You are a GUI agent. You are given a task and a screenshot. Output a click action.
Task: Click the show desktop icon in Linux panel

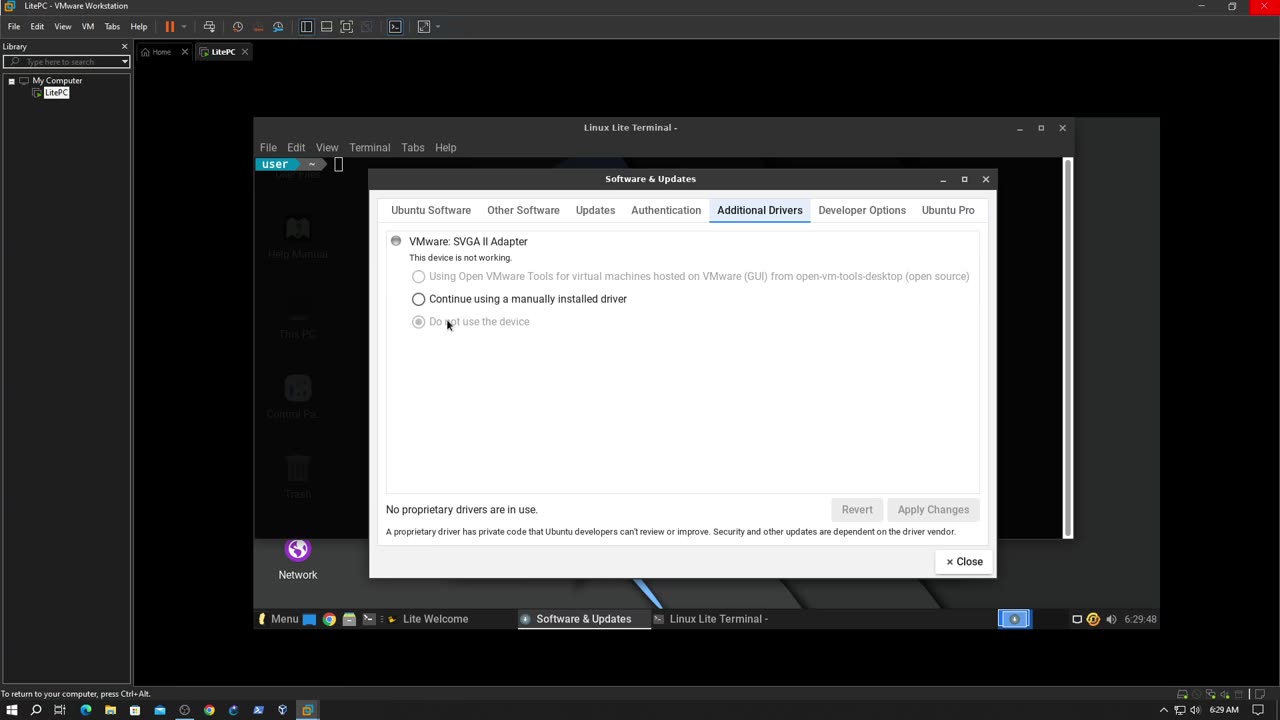click(309, 619)
